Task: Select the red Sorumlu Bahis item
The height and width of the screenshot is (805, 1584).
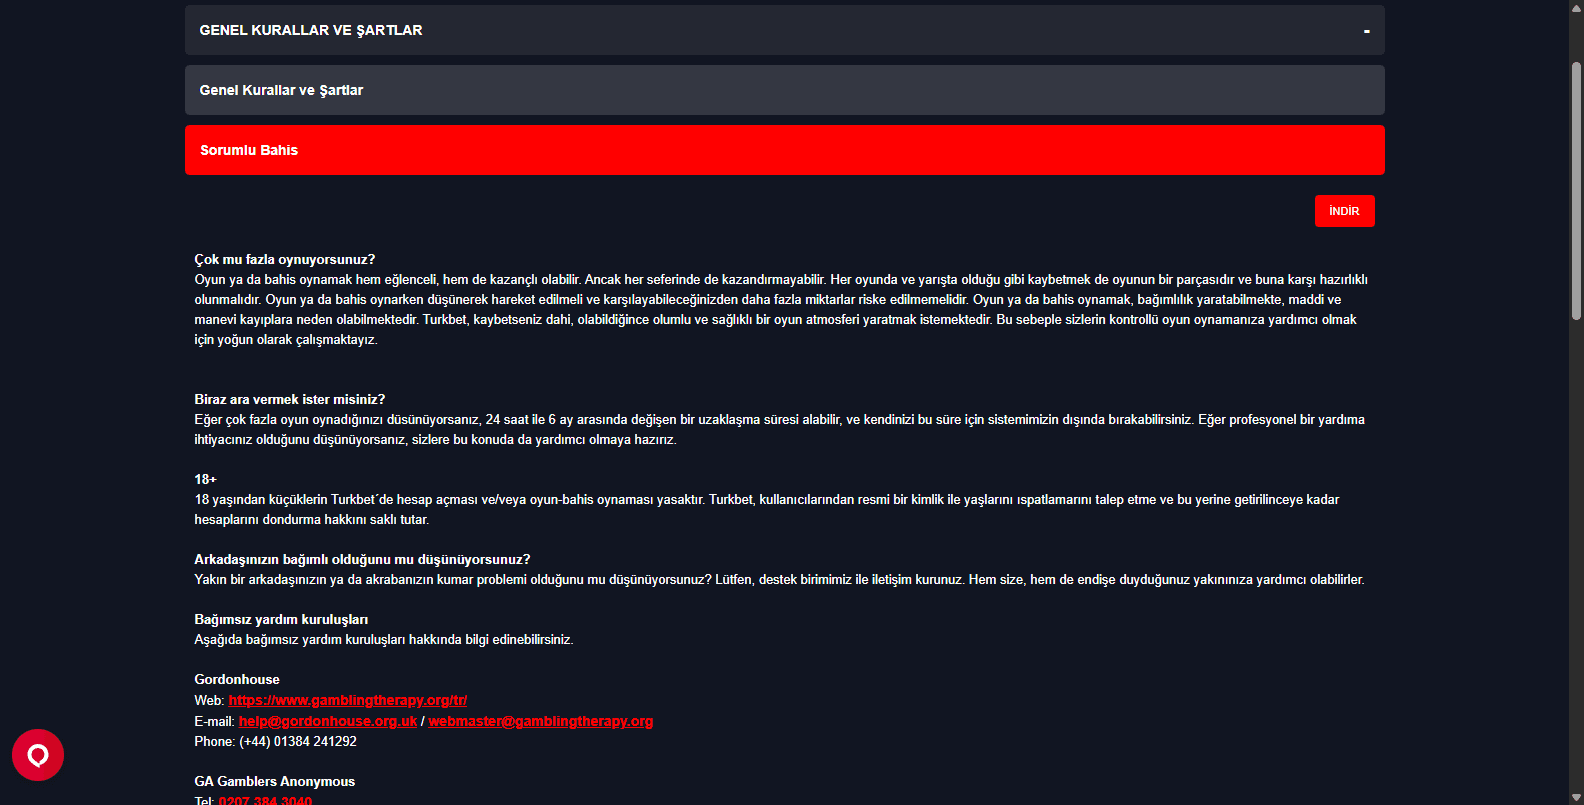Action: [785, 150]
